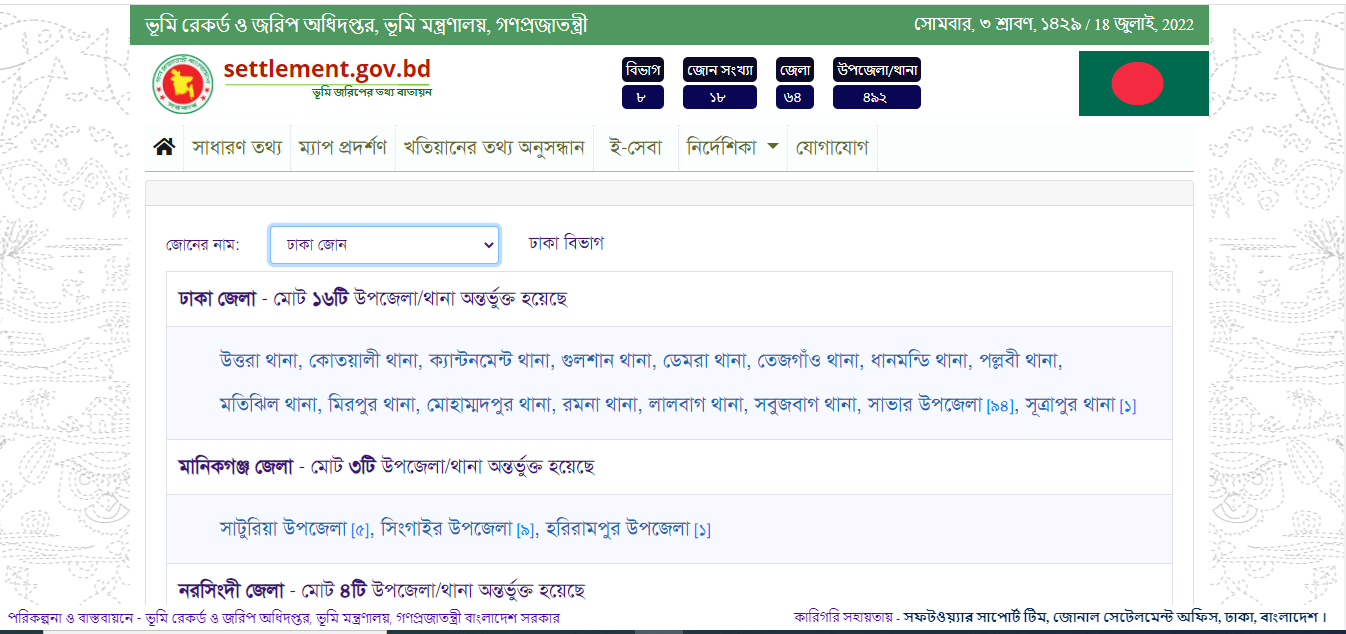The width and height of the screenshot is (1346, 634).
Task: Click the home icon in navigation bar
Action: click(164, 148)
